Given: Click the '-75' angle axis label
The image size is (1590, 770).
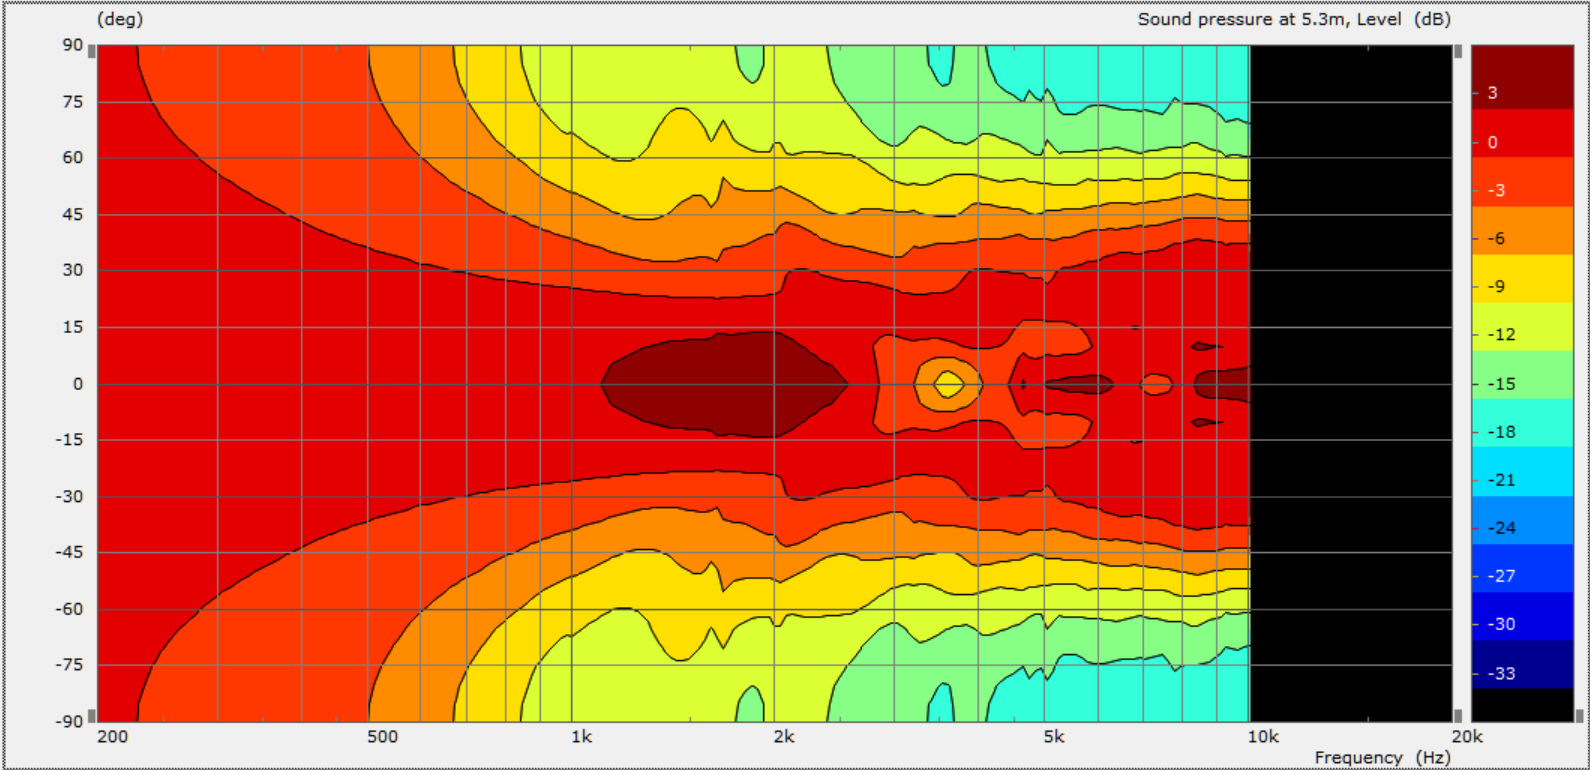Looking at the screenshot, I should point(70,666).
